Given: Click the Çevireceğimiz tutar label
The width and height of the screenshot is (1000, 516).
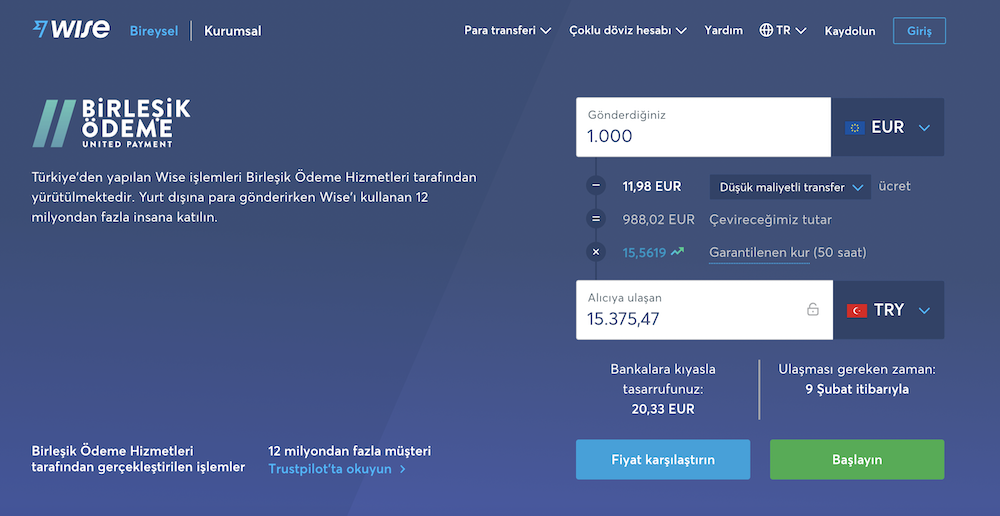Looking at the screenshot, I should tap(770, 220).
